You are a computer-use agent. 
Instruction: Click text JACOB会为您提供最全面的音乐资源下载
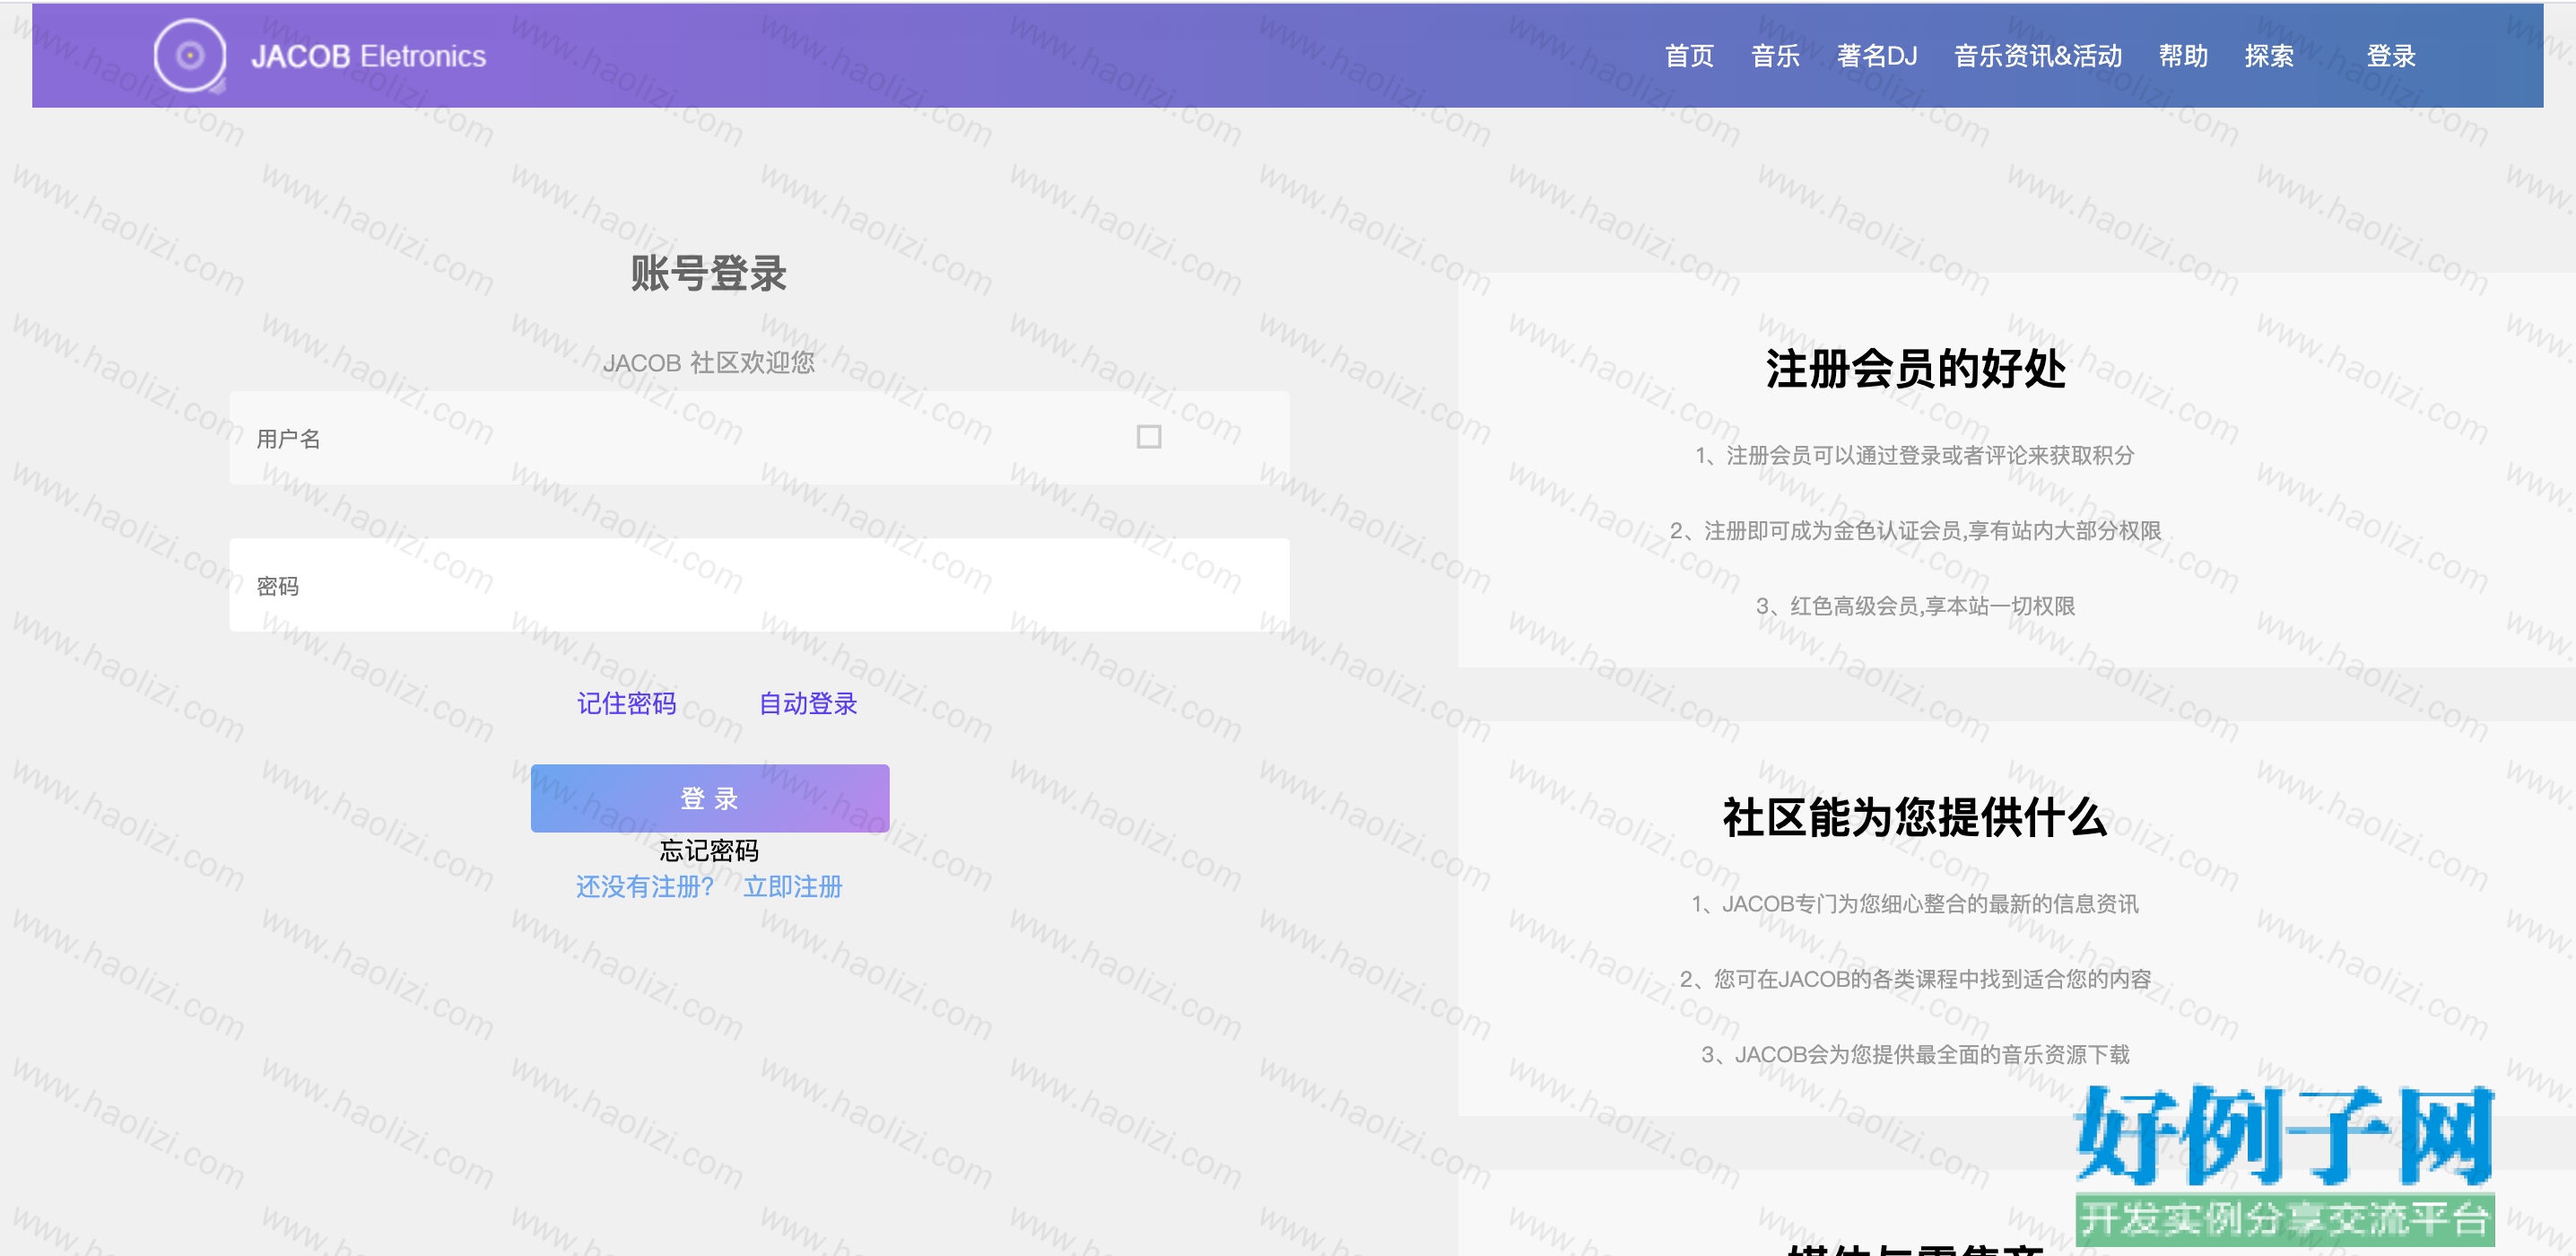[1932, 1055]
